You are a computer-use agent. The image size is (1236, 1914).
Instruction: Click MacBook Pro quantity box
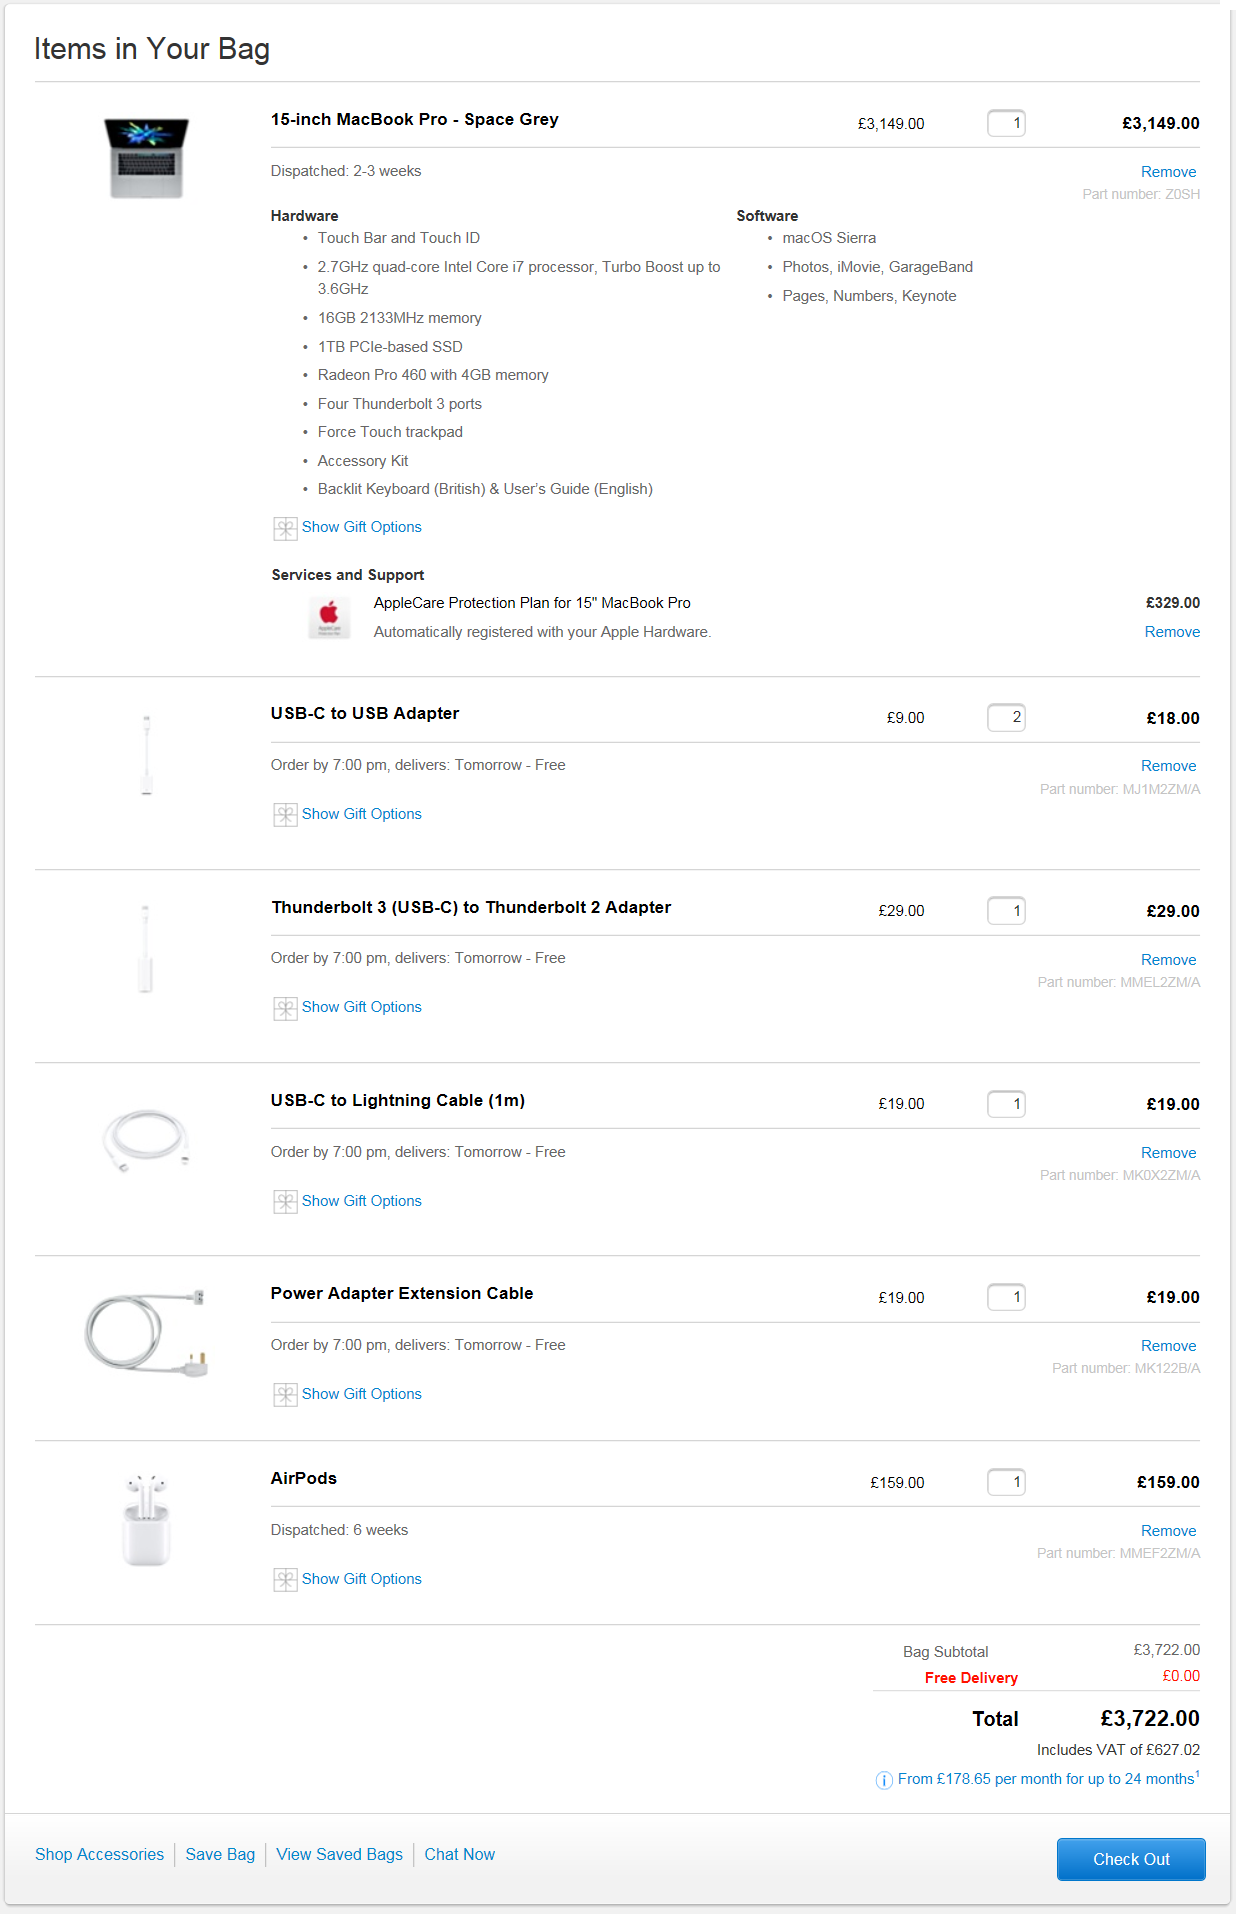coord(1006,123)
